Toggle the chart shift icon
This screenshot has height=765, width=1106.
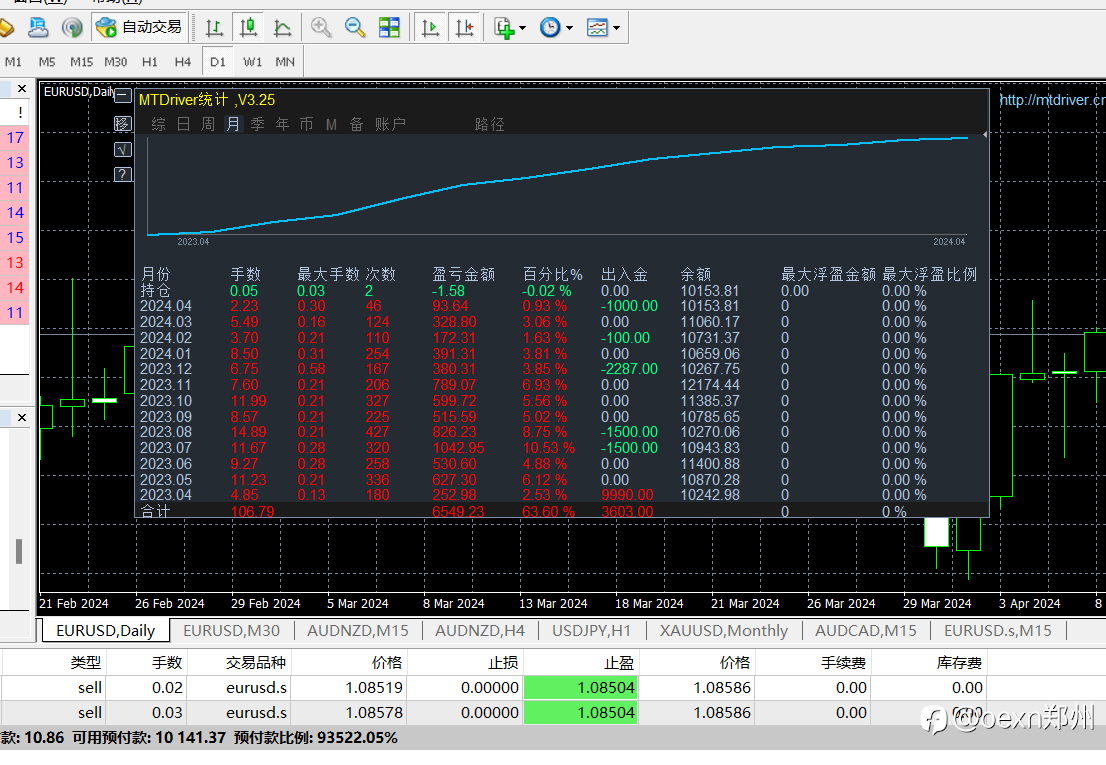[464, 27]
